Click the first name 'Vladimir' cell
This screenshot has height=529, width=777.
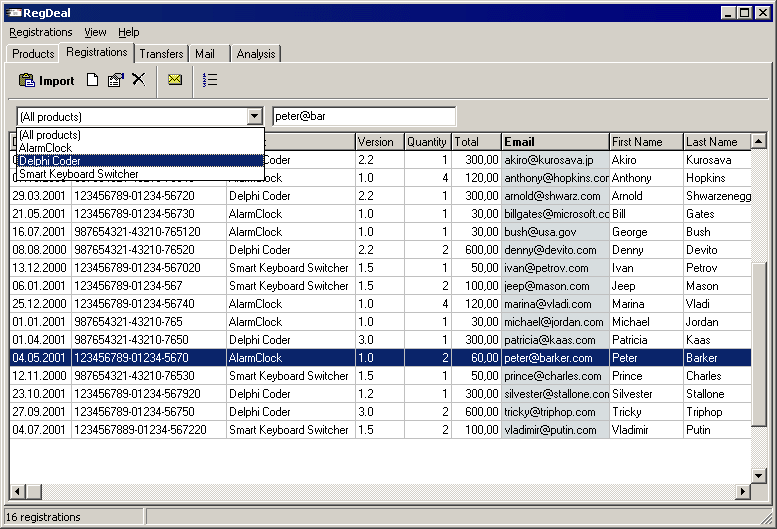tap(646, 430)
